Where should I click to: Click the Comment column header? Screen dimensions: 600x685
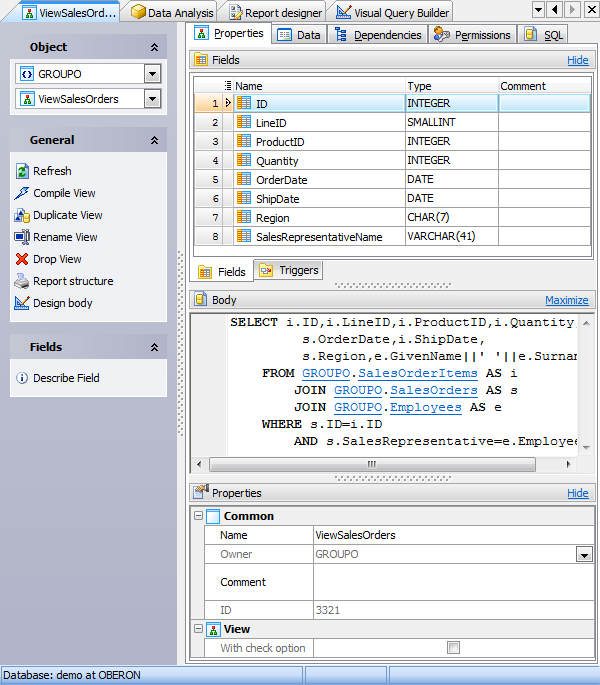[x=545, y=86]
